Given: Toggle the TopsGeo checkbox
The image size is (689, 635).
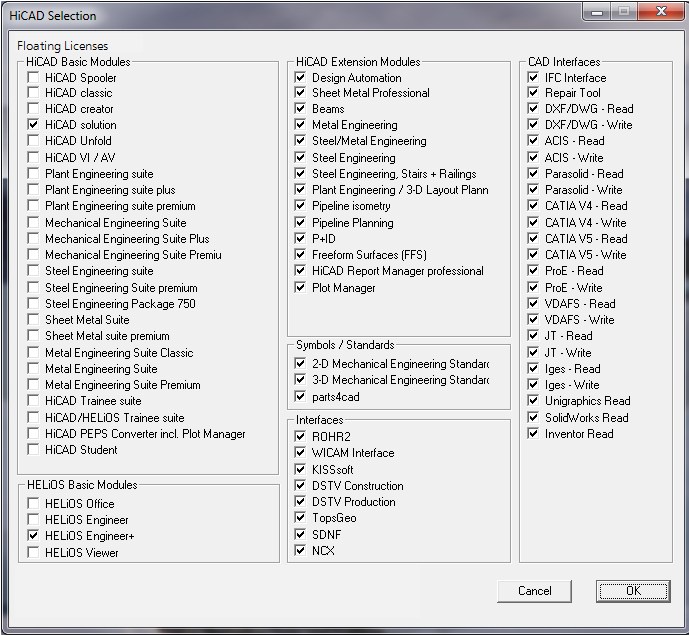Looking at the screenshot, I should [x=301, y=518].
